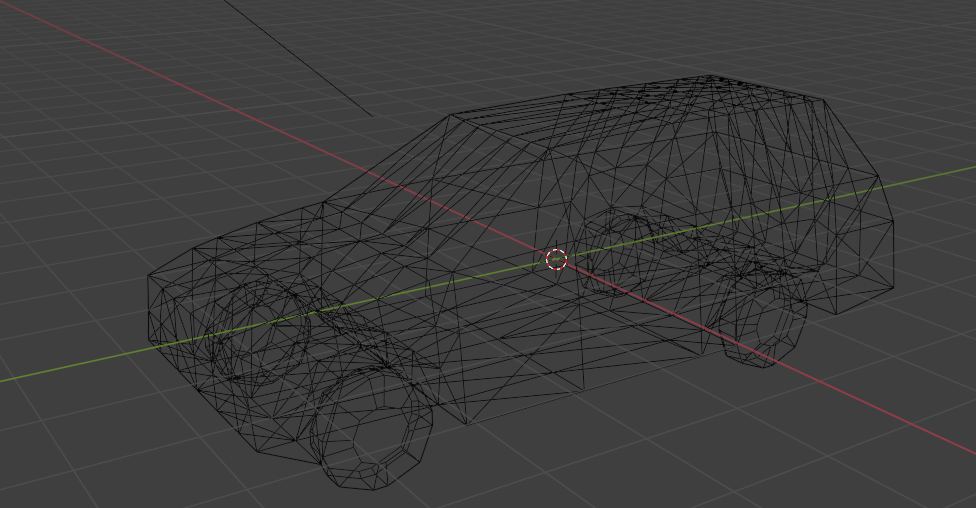
Task: Click empty grid floor below the car
Action: tap(600, 460)
